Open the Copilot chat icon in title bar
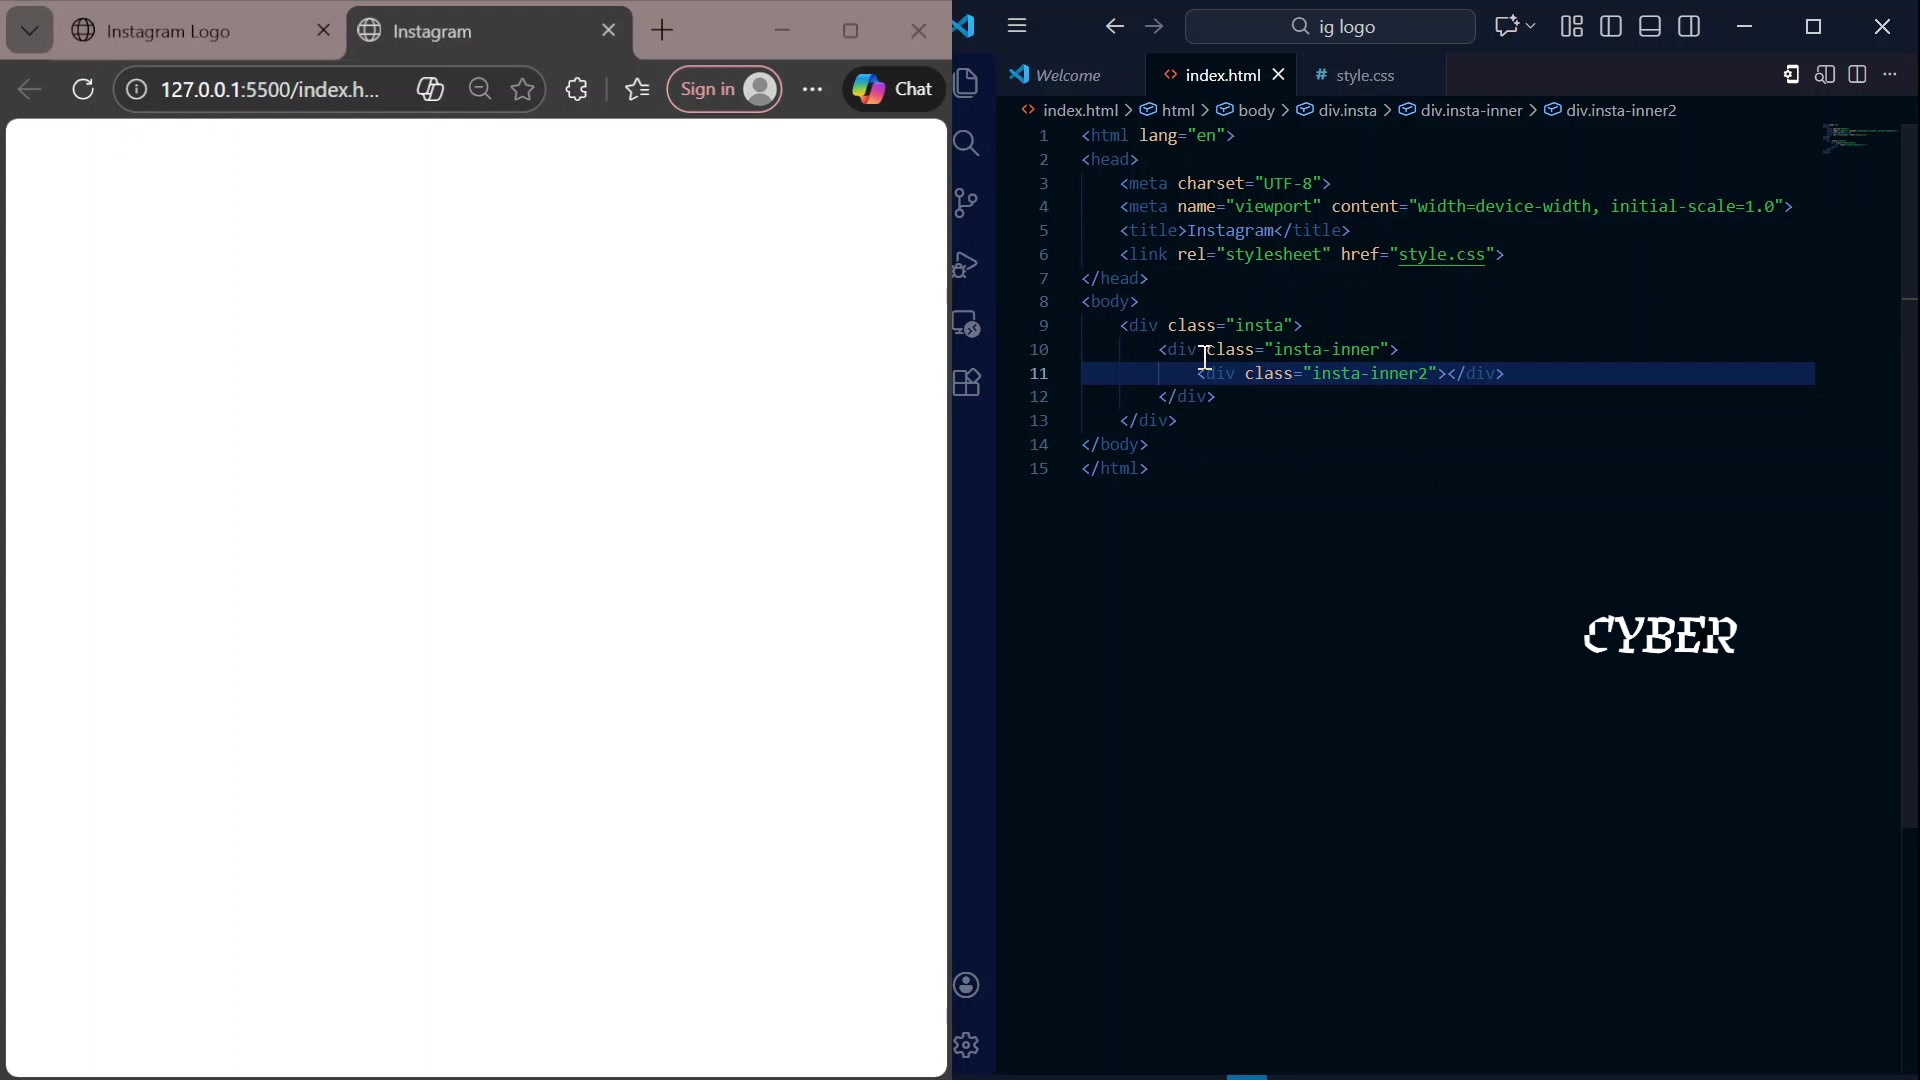The width and height of the screenshot is (1920, 1080). (x=1506, y=26)
